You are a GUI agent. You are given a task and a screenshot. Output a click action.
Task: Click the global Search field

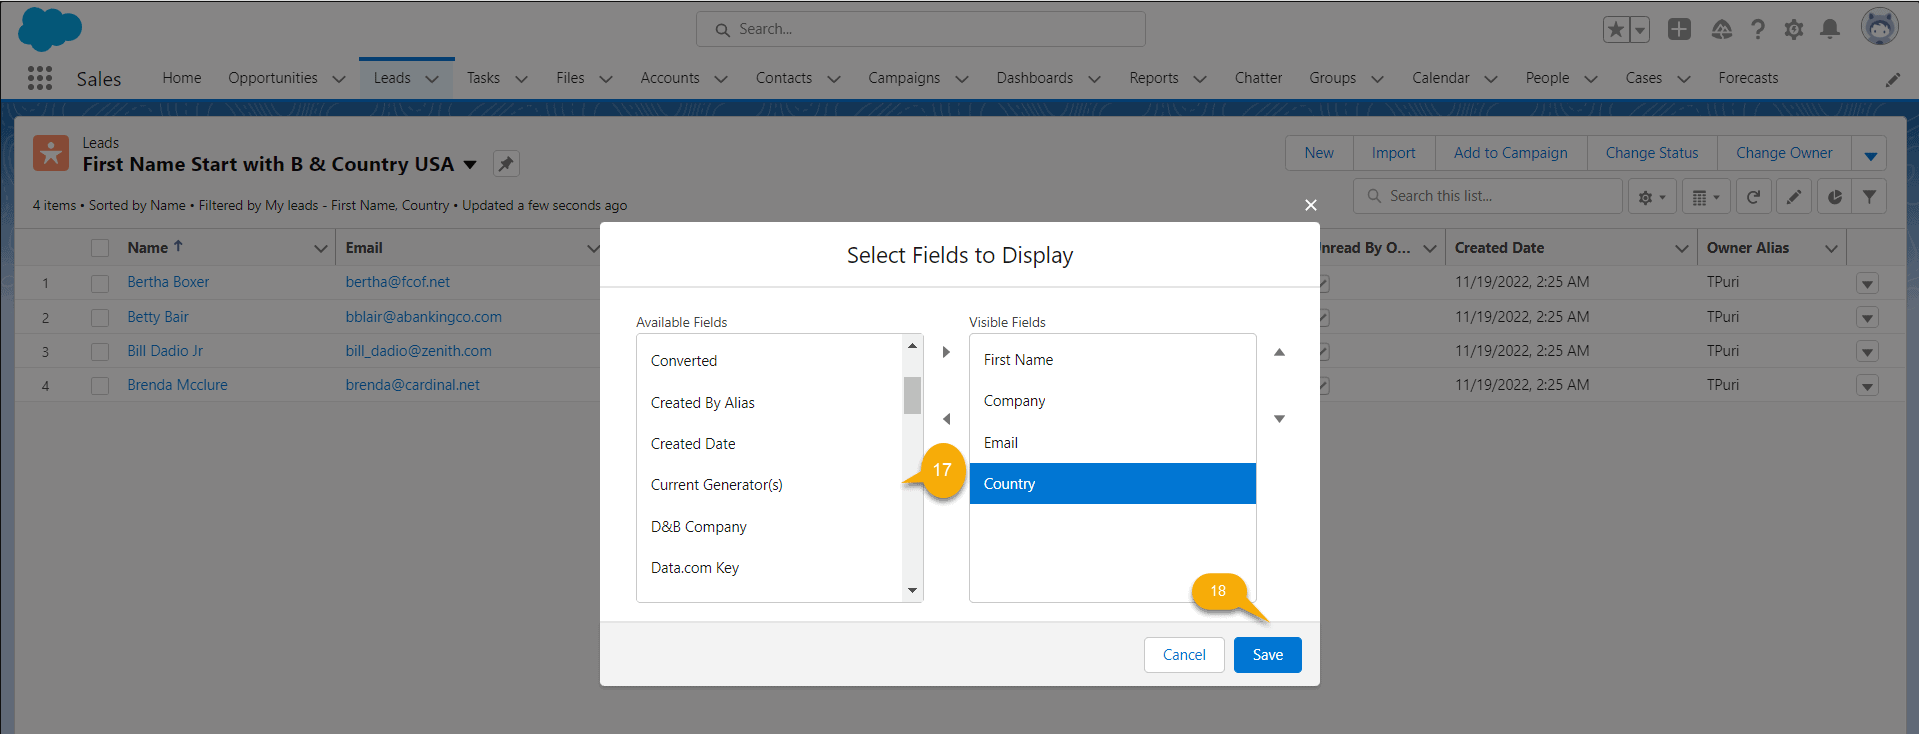click(921, 29)
